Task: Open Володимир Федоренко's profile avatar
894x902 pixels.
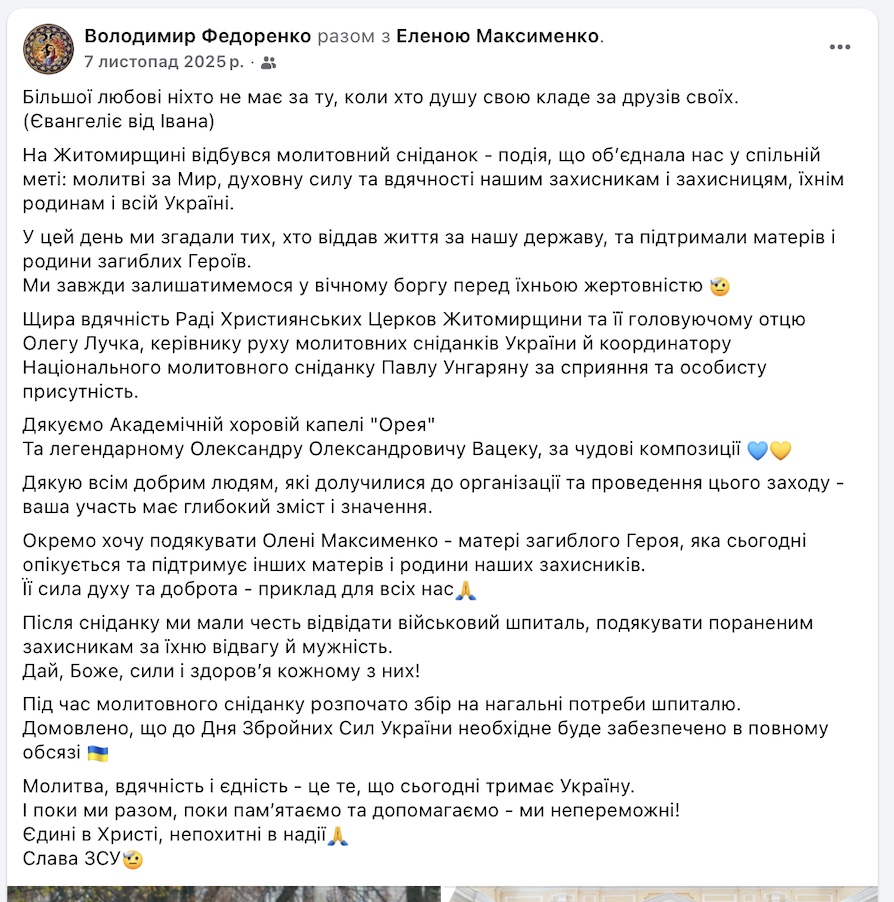Action: (x=48, y=49)
